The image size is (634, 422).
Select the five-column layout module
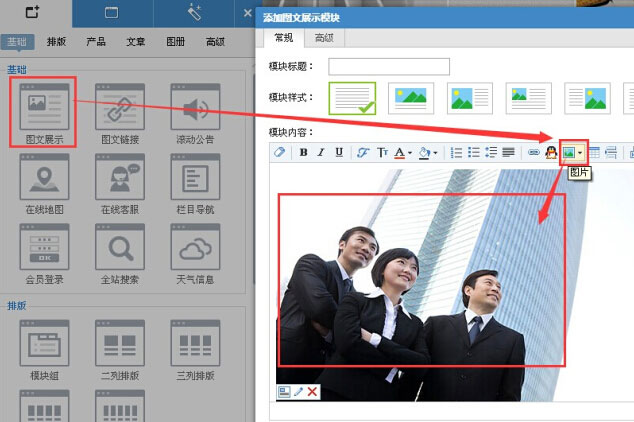[x=120, y=406]
